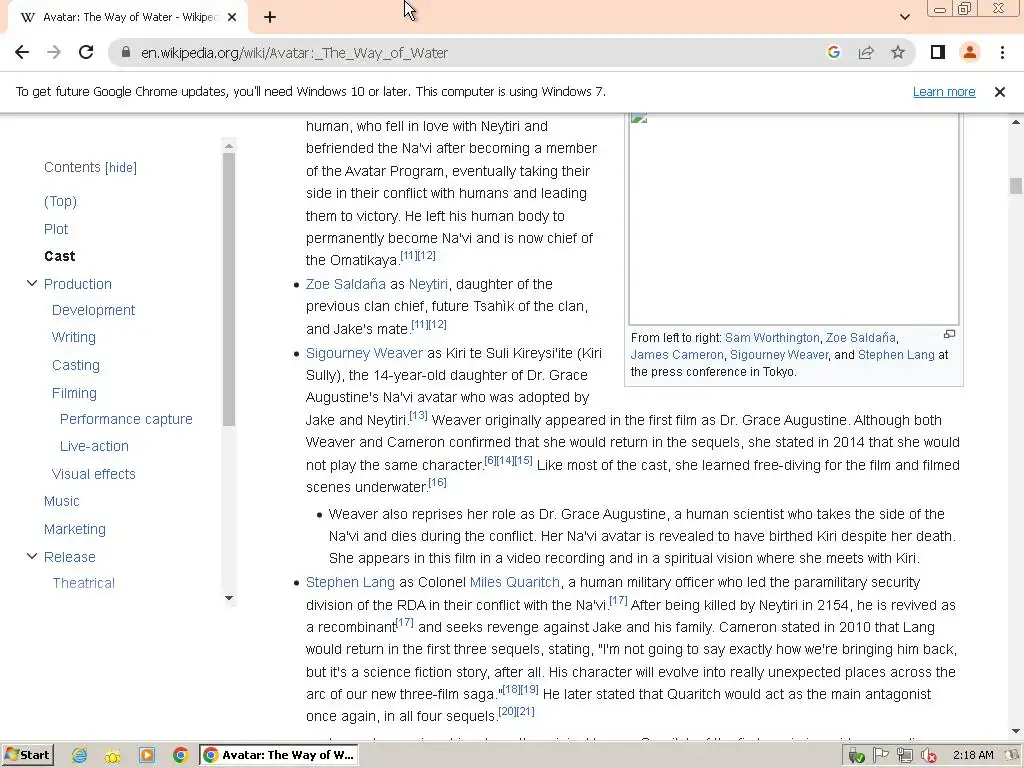Go to the Filming subsection
1024x768 pixels.
point(74,393)
